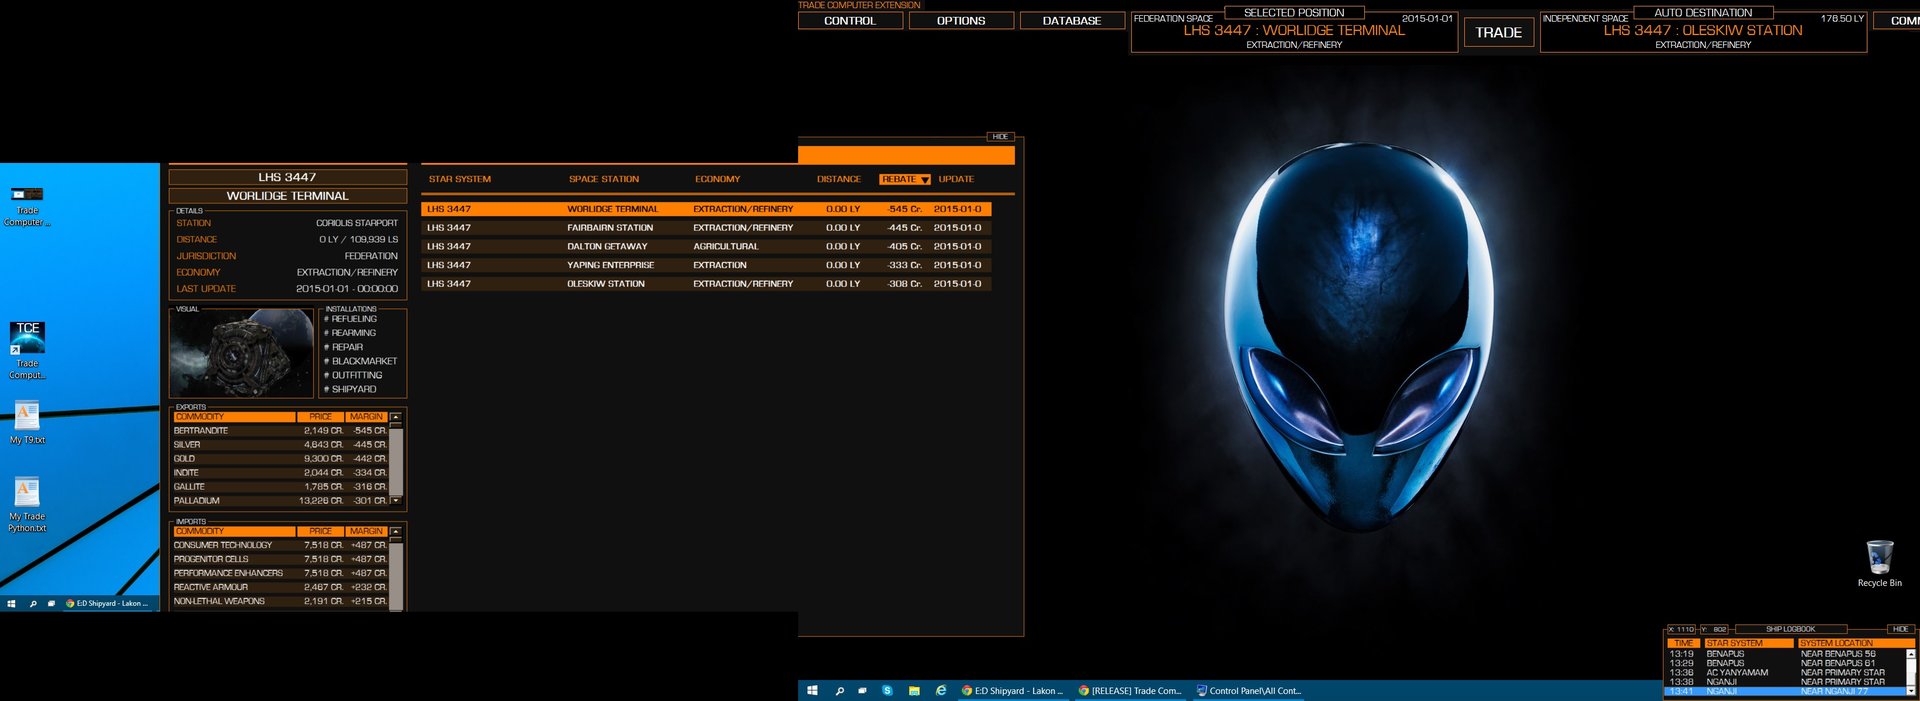Click the AUTO DESTINATION header box
The image size is (1920, 701).
point(1703,13)
